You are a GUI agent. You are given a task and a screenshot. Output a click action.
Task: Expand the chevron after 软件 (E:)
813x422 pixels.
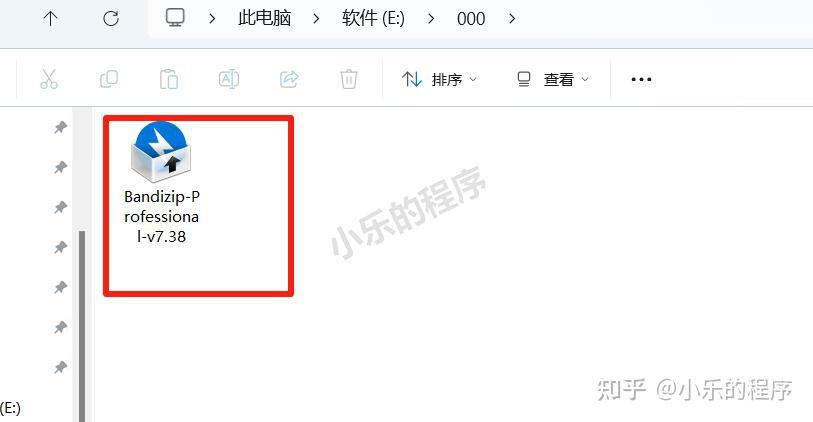point(431,19)
